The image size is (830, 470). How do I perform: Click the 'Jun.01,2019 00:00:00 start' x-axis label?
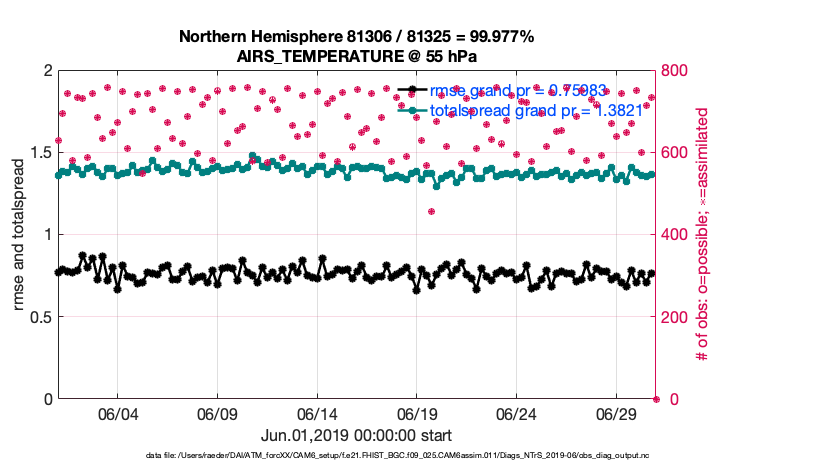click(356, 435)
